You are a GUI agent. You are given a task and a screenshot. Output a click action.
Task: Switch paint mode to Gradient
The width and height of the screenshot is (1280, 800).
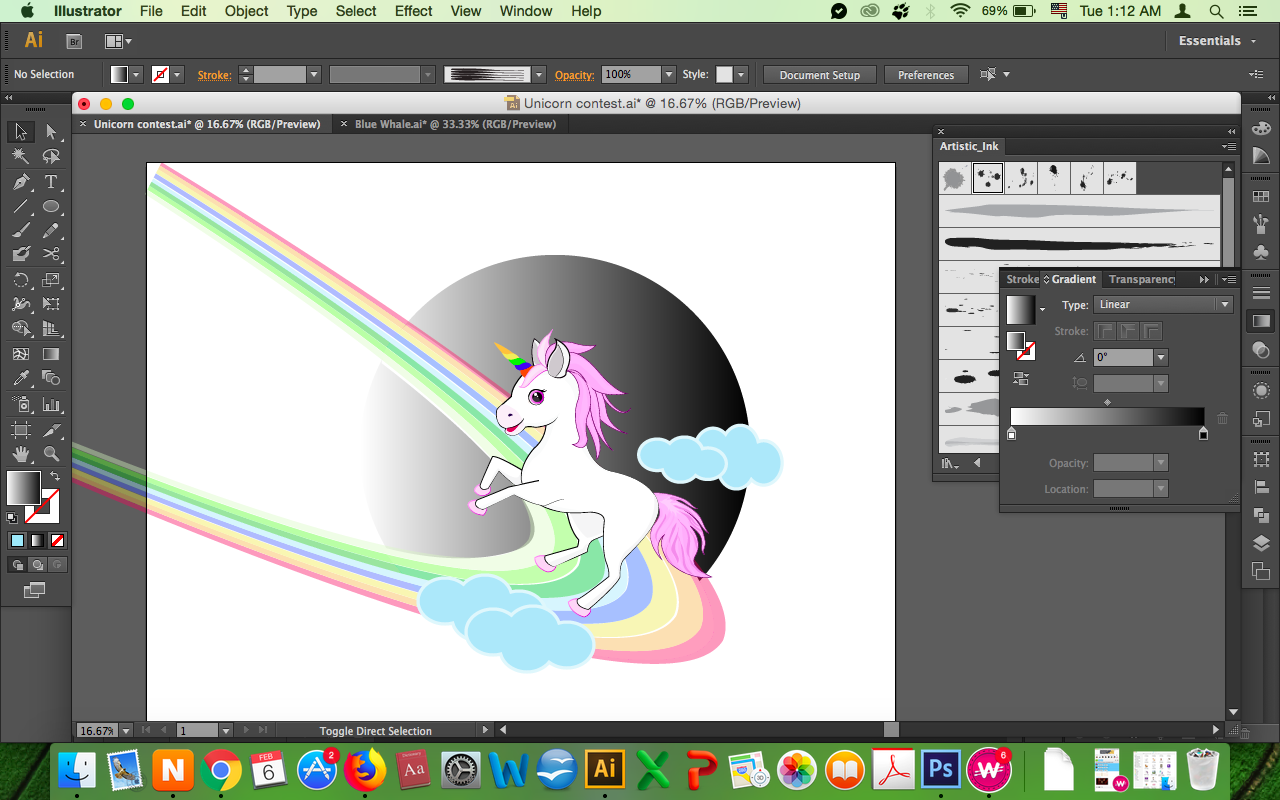[x=37, y=540]
